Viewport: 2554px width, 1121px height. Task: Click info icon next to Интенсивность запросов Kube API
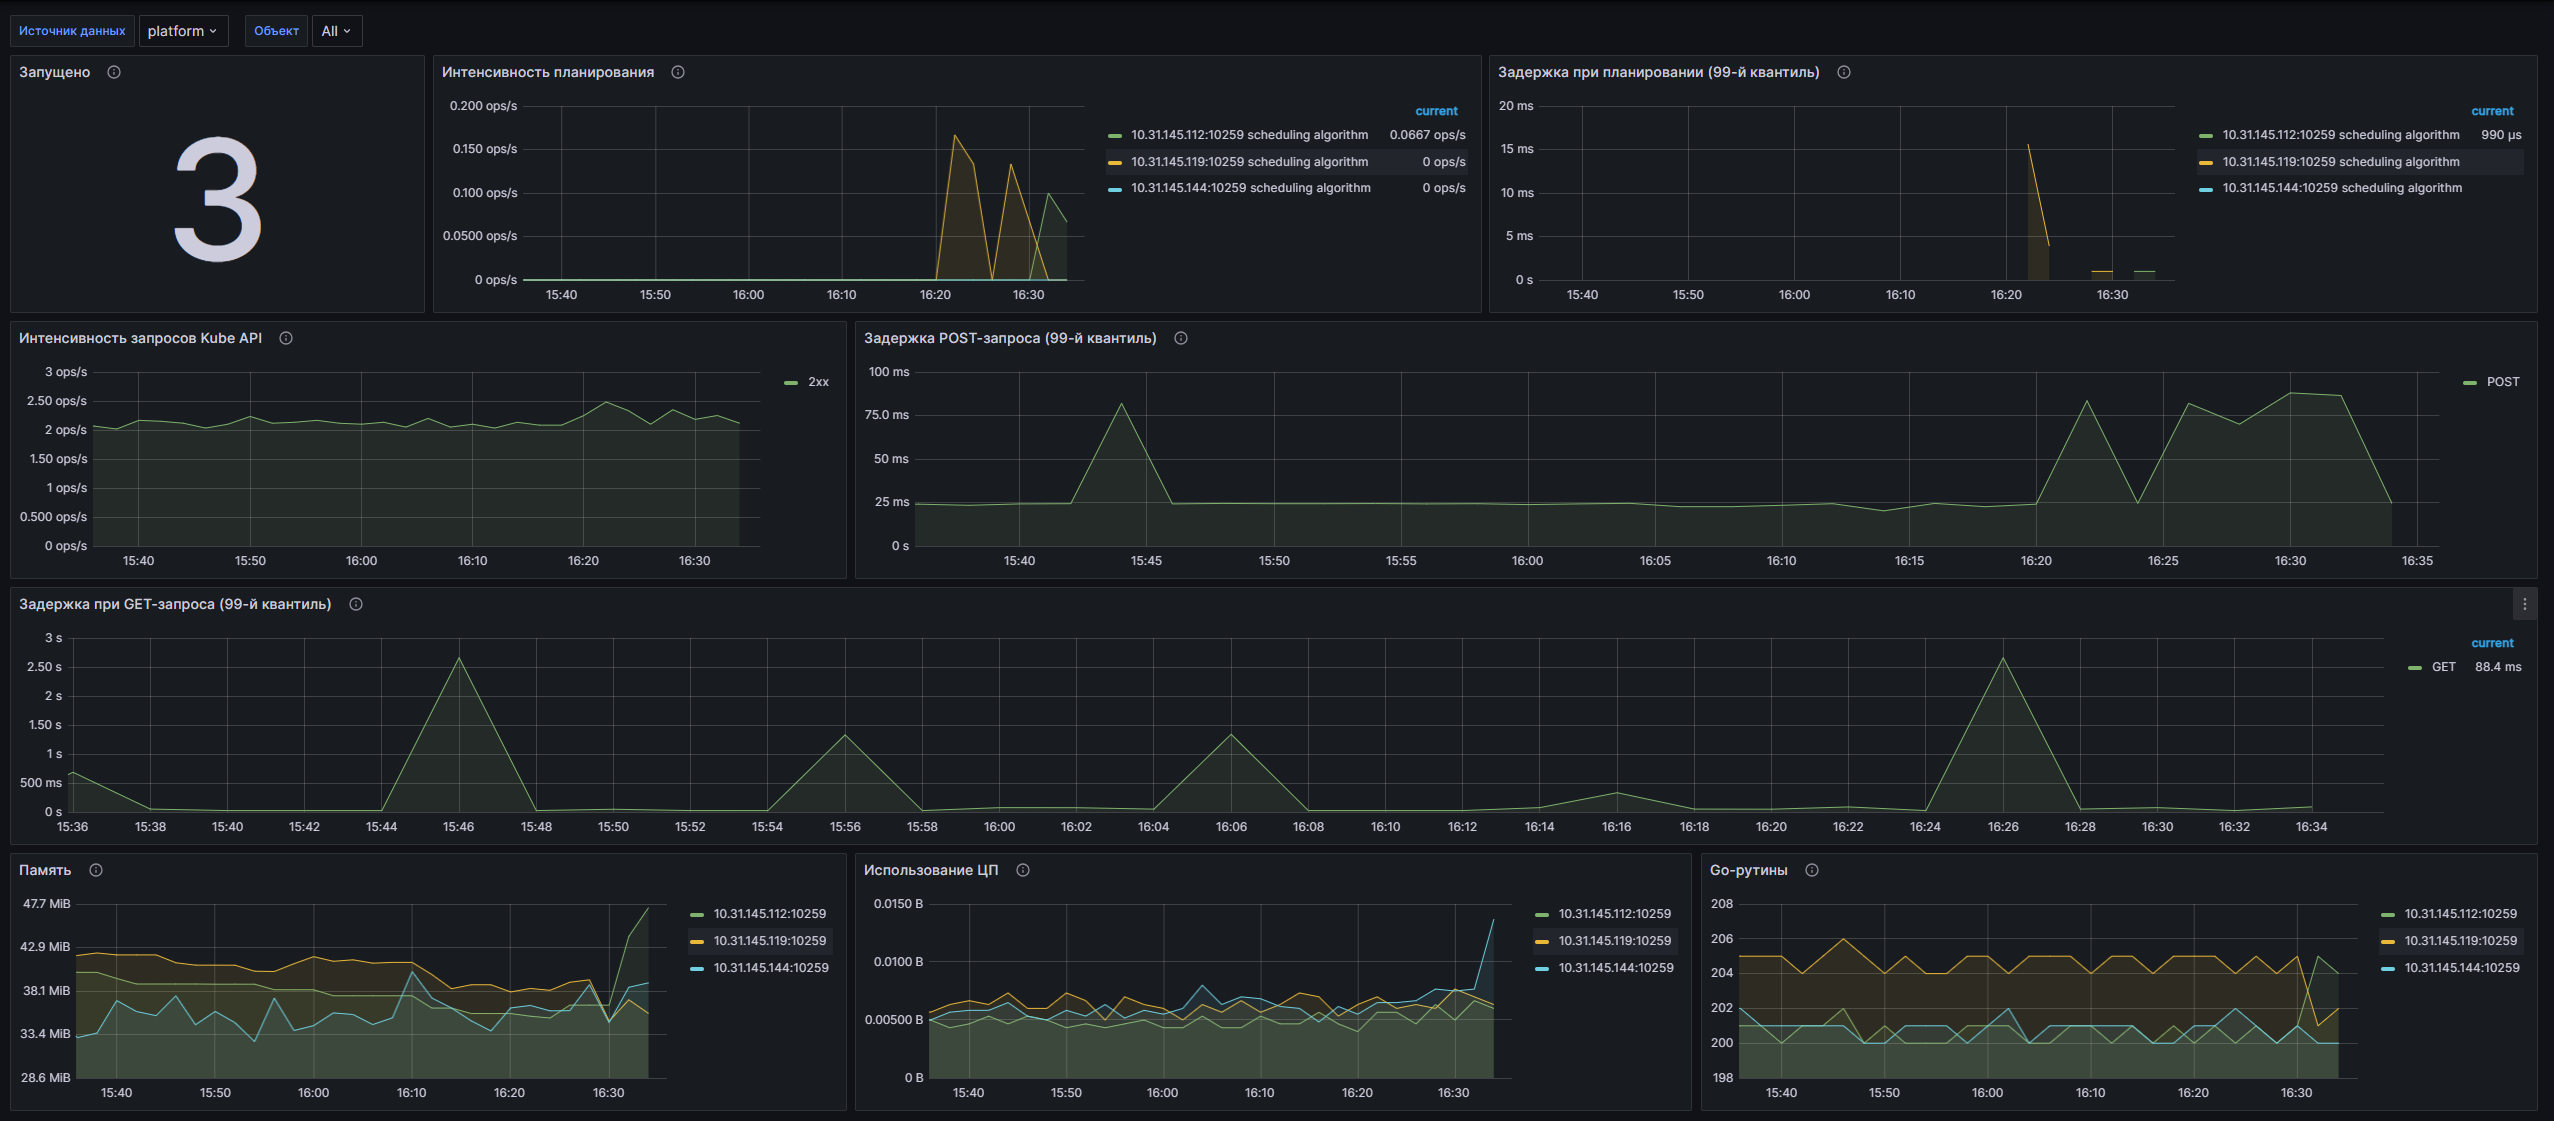286,338
